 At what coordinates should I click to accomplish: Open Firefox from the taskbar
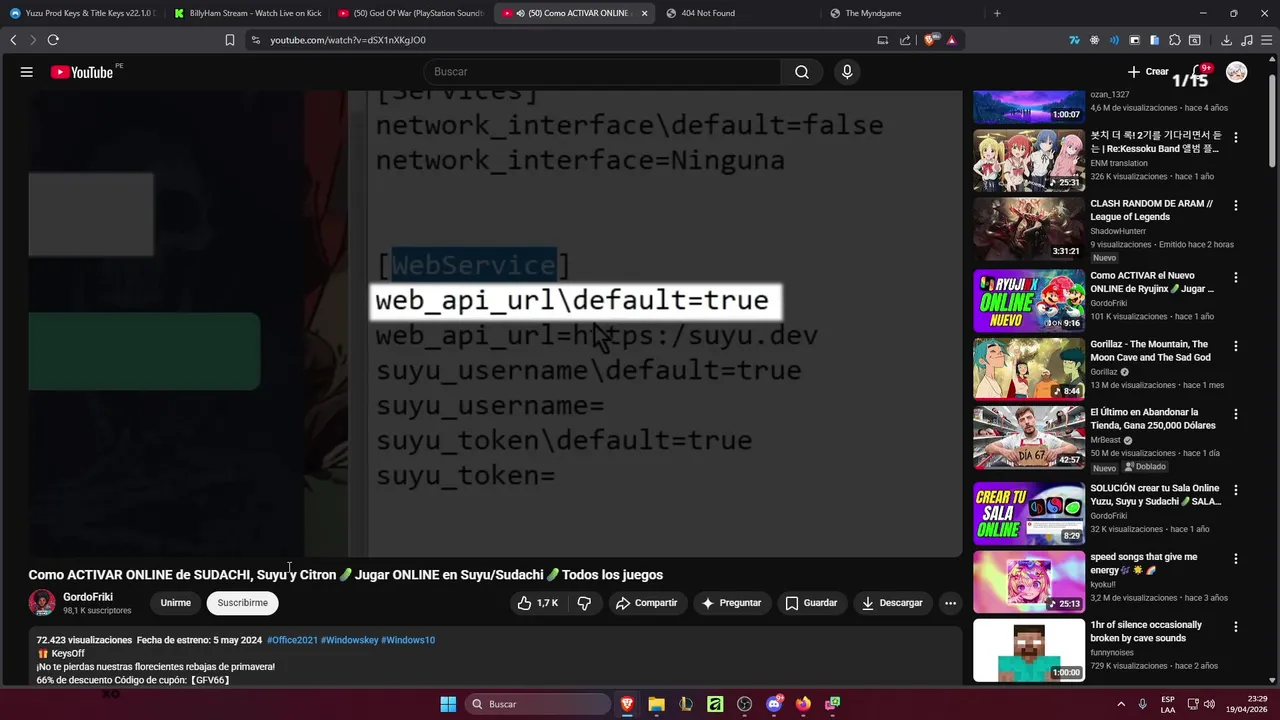[x=803, y=704]
